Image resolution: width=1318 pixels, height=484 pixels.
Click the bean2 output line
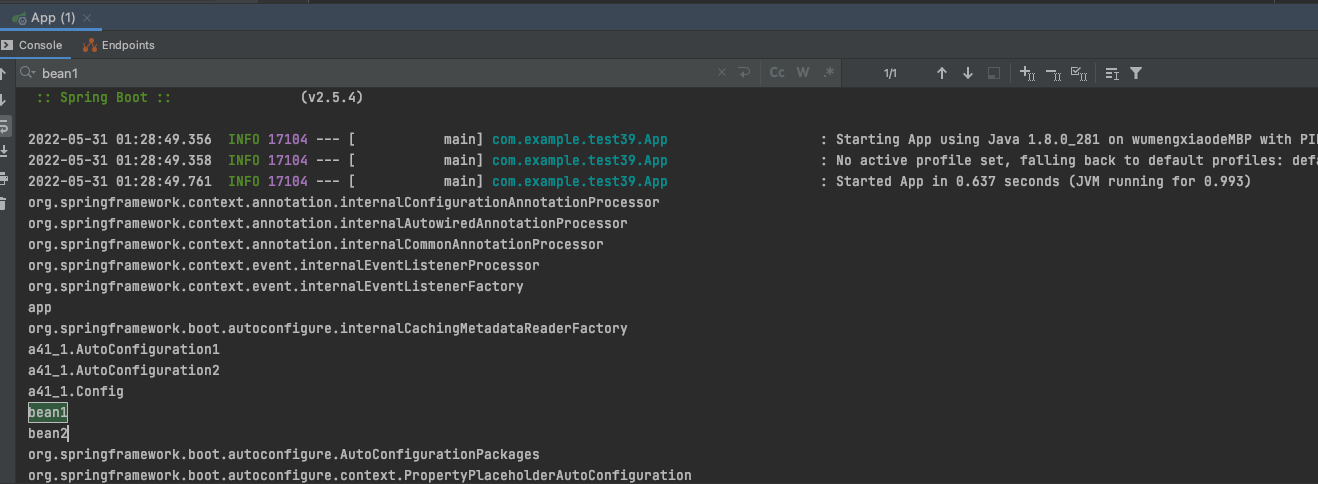[x=48, y=434]
